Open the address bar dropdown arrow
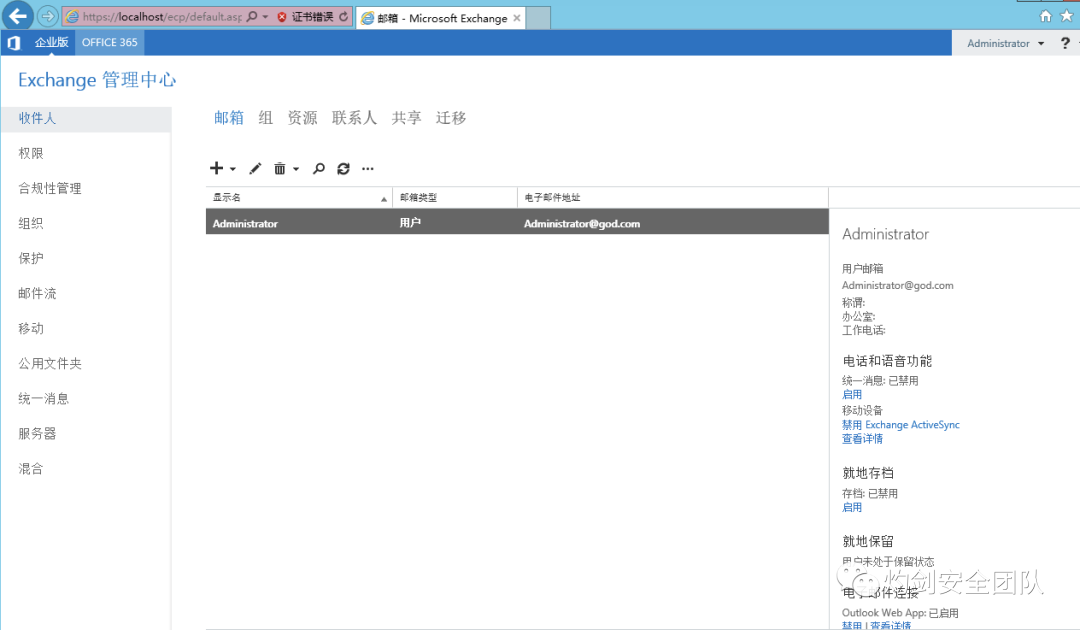The height and width of the screenshot is (630, 1080). [265, 17]
